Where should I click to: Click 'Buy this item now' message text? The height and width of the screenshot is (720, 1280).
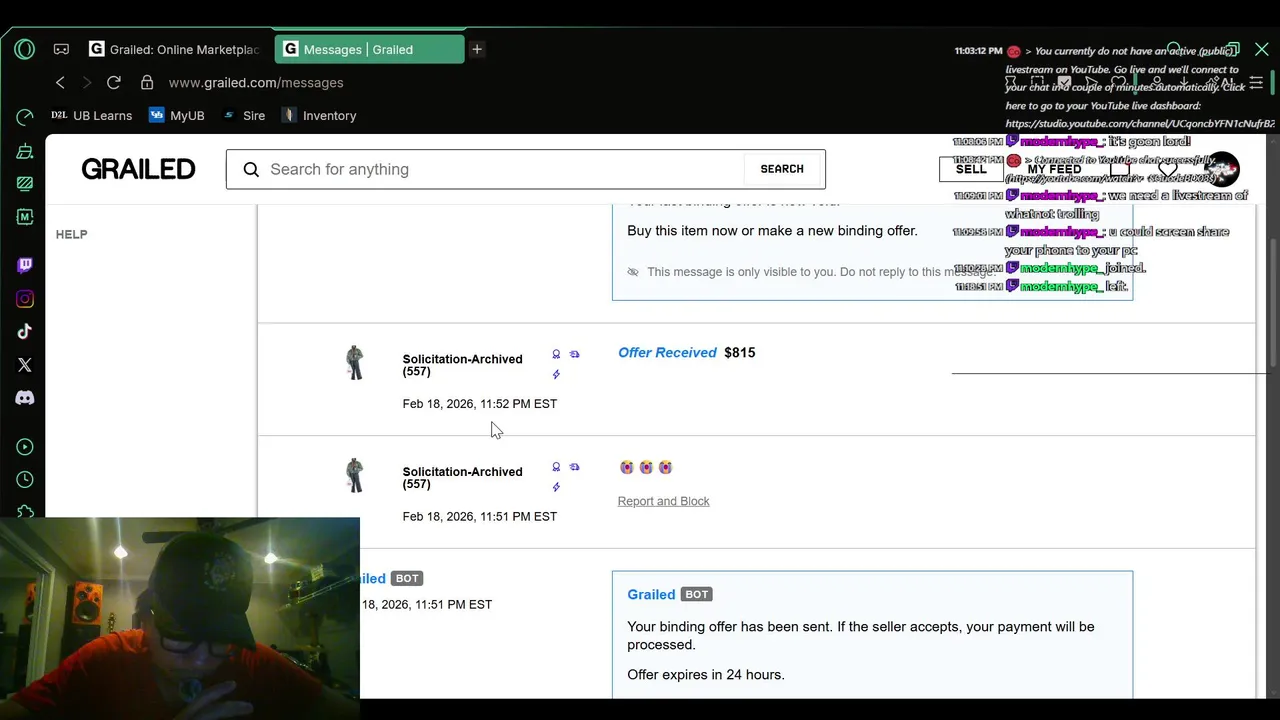[772, 231]
